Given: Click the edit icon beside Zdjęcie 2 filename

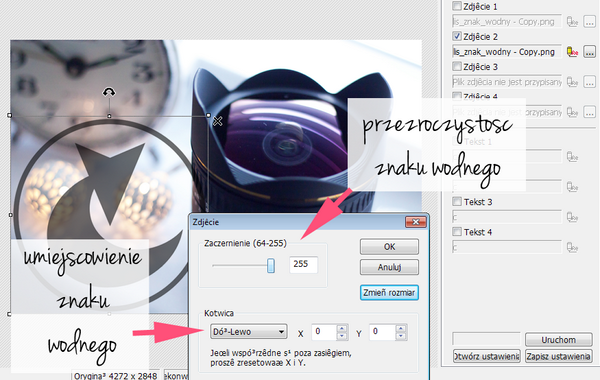Looking at the screenshot, I should point(572,52).
